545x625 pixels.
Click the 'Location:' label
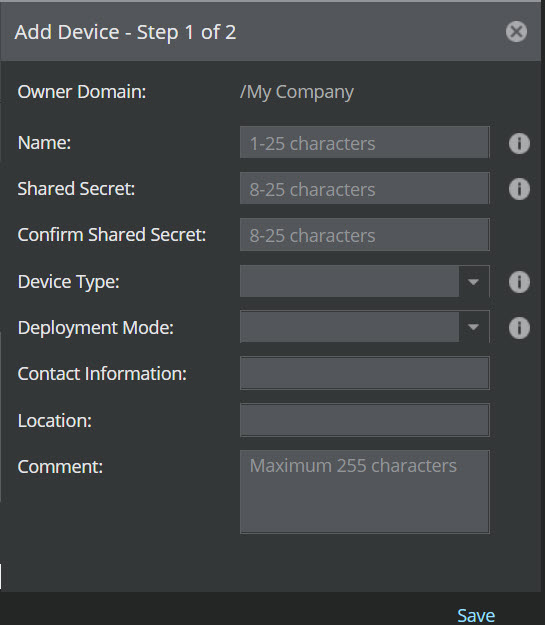coord(55,421)
